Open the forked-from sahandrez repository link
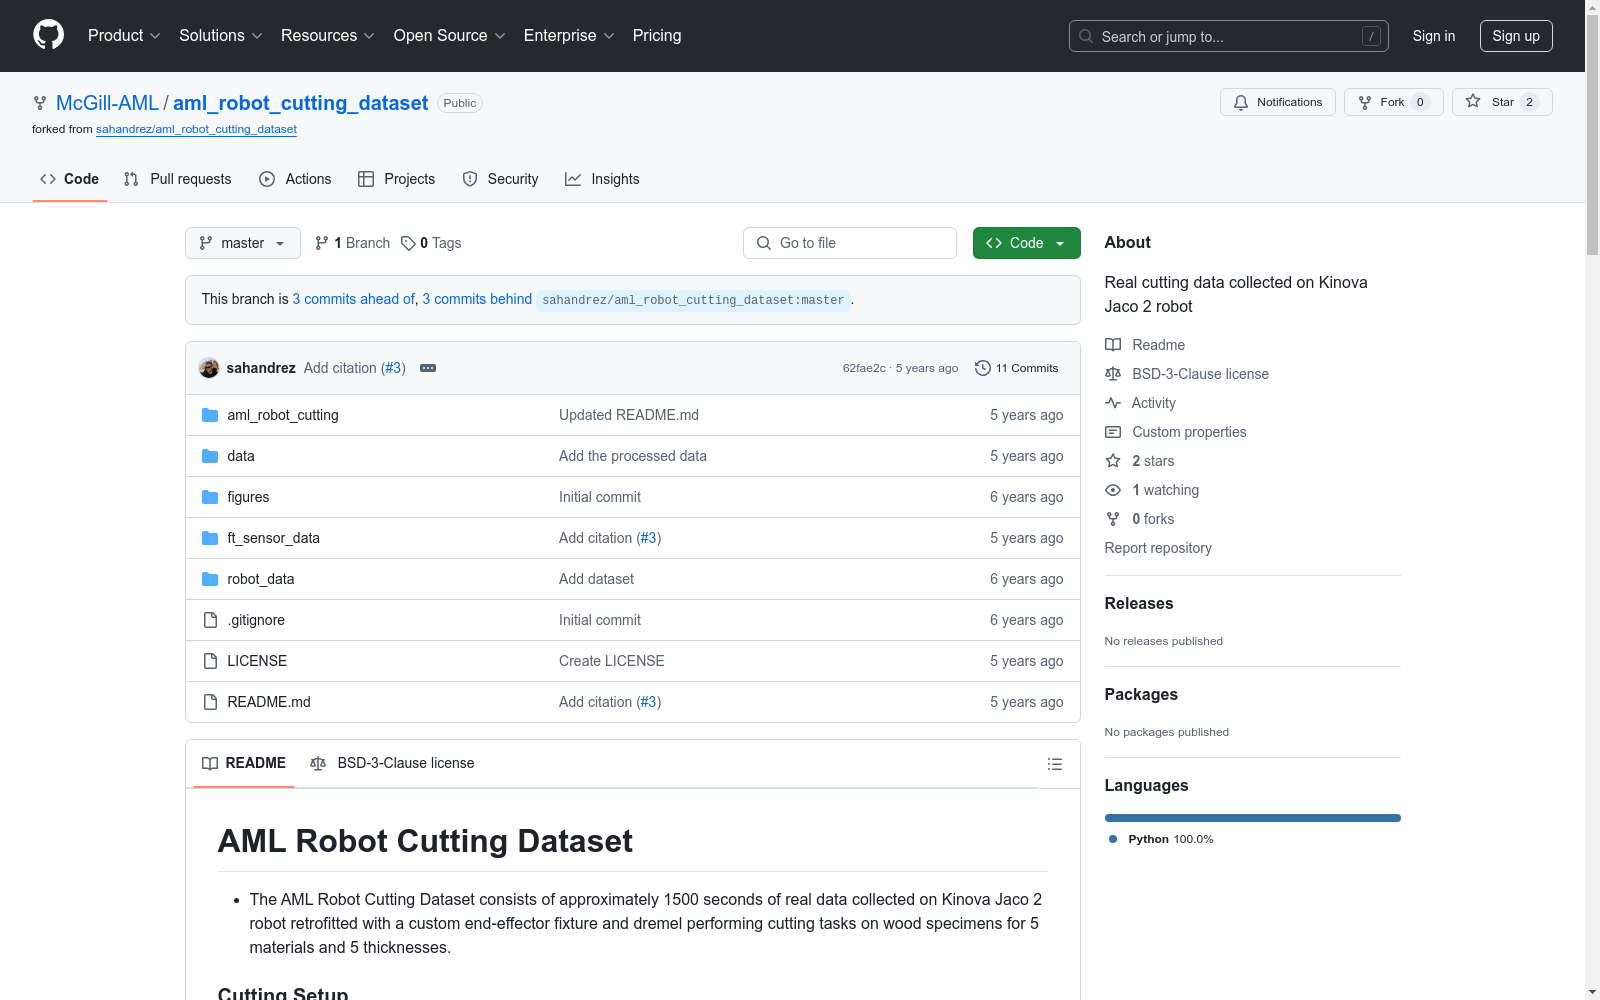The width and height of the screenshot is (1600, 1000). click(196, 129)
